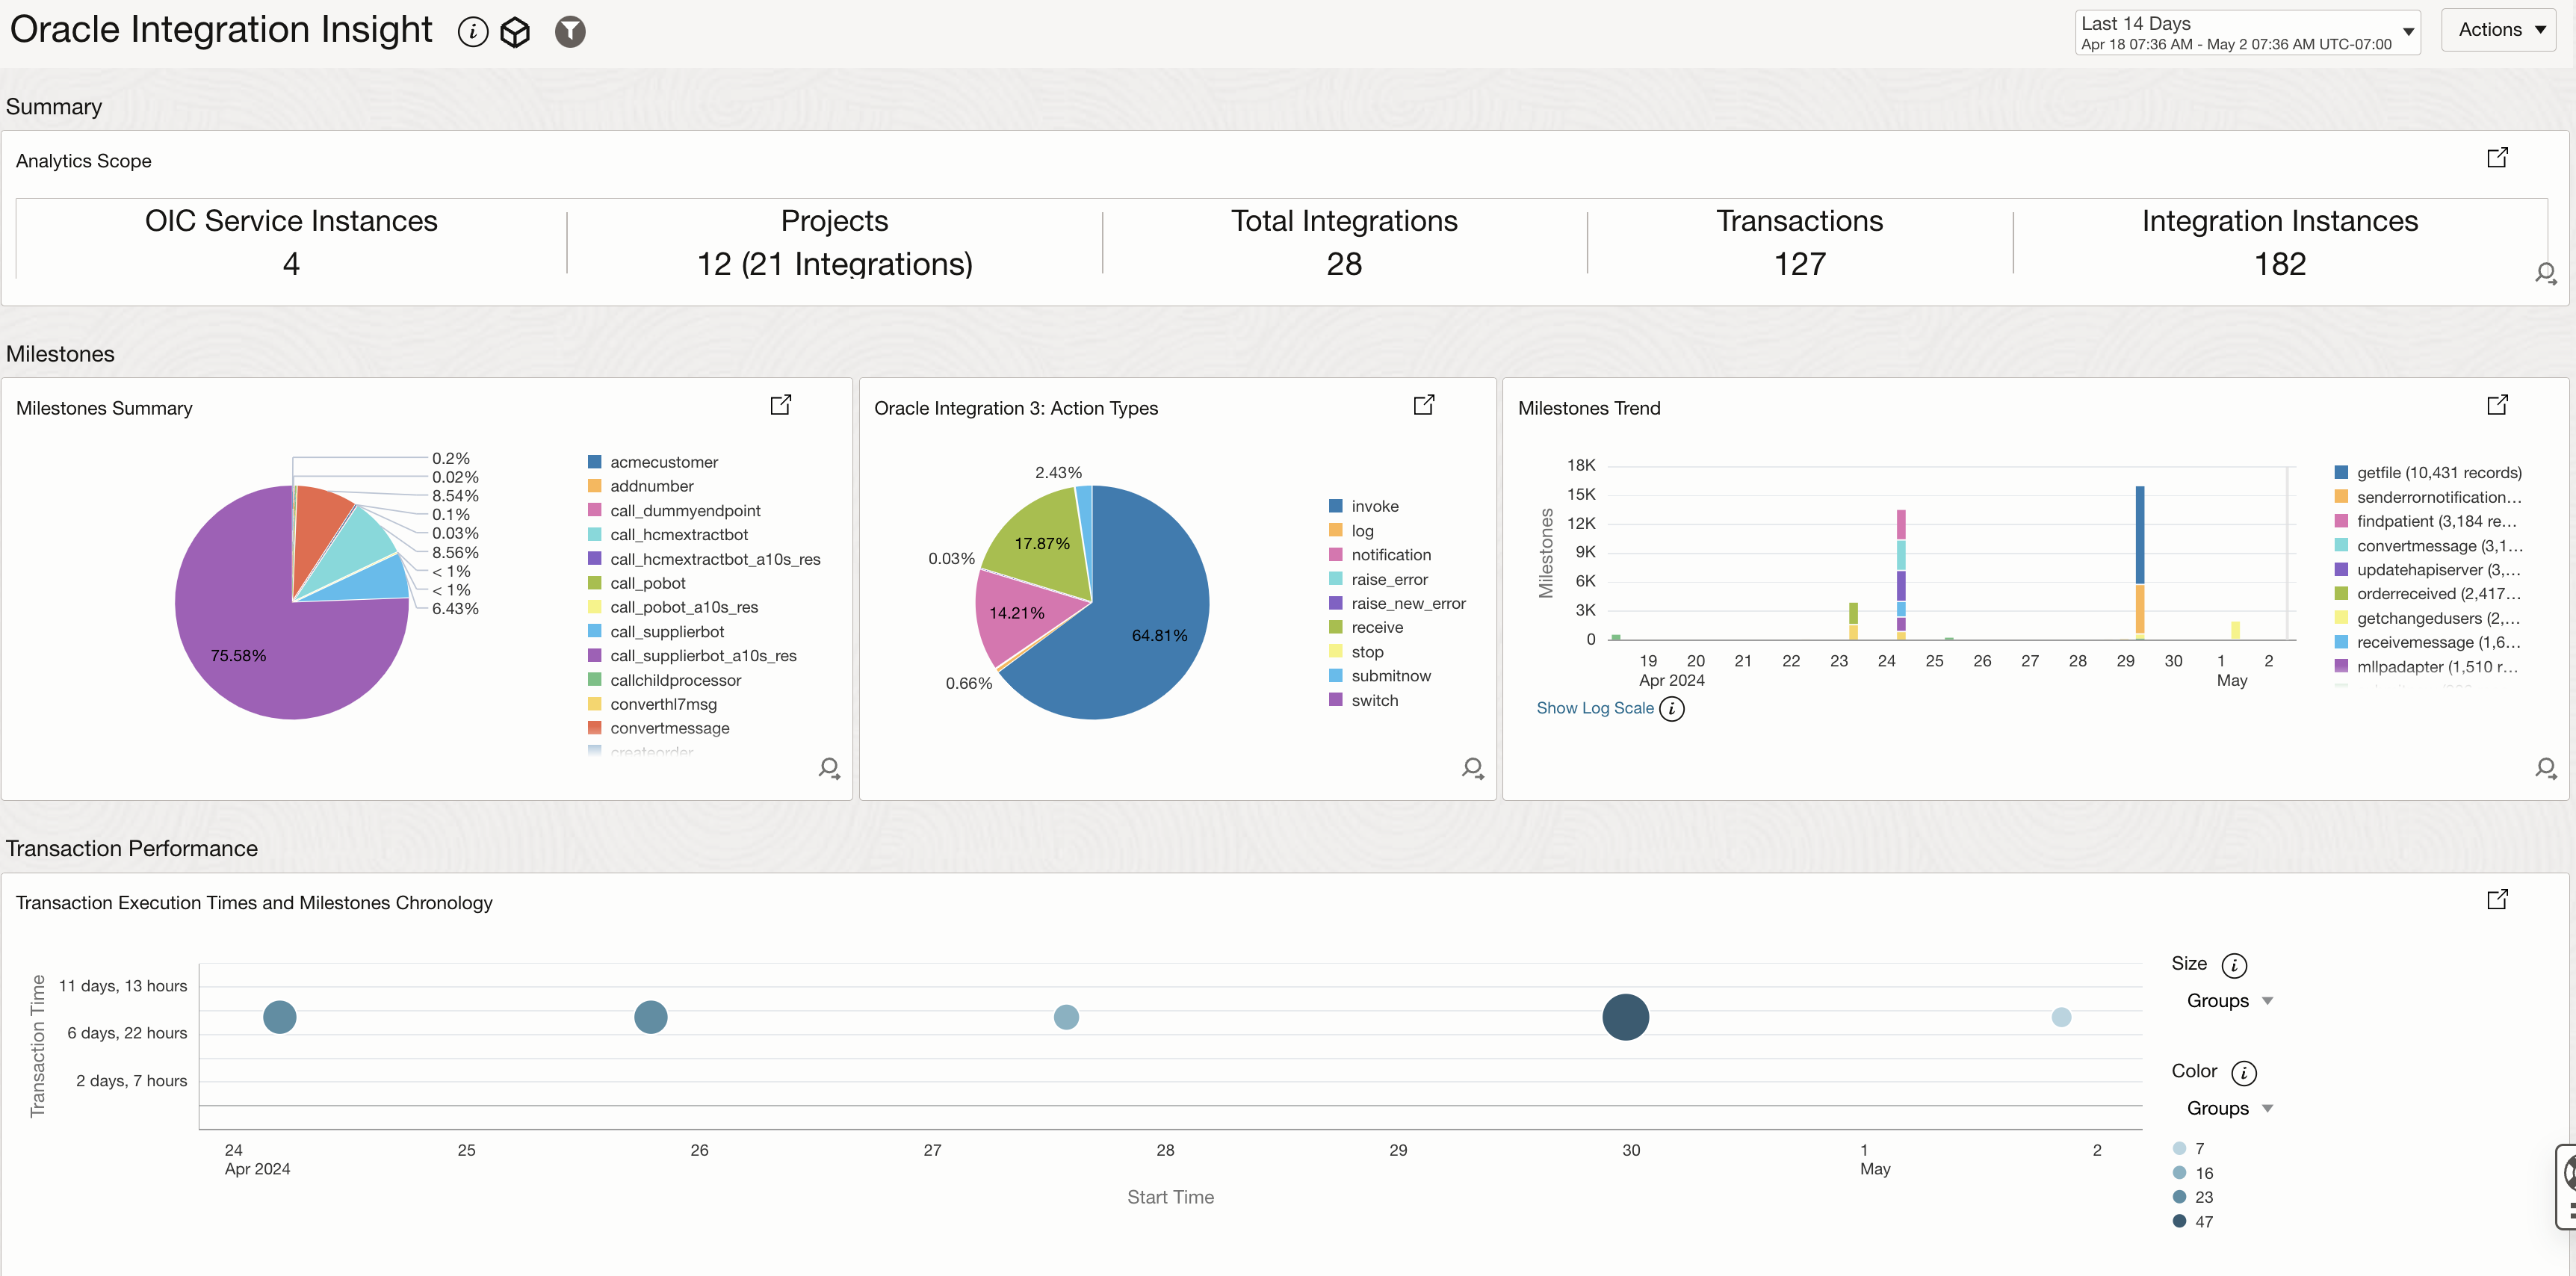Click info icon next to Show Log Scale
Image resolution: width=2576 pixels, height=1276 pixels.
(x=1672, y=709)
